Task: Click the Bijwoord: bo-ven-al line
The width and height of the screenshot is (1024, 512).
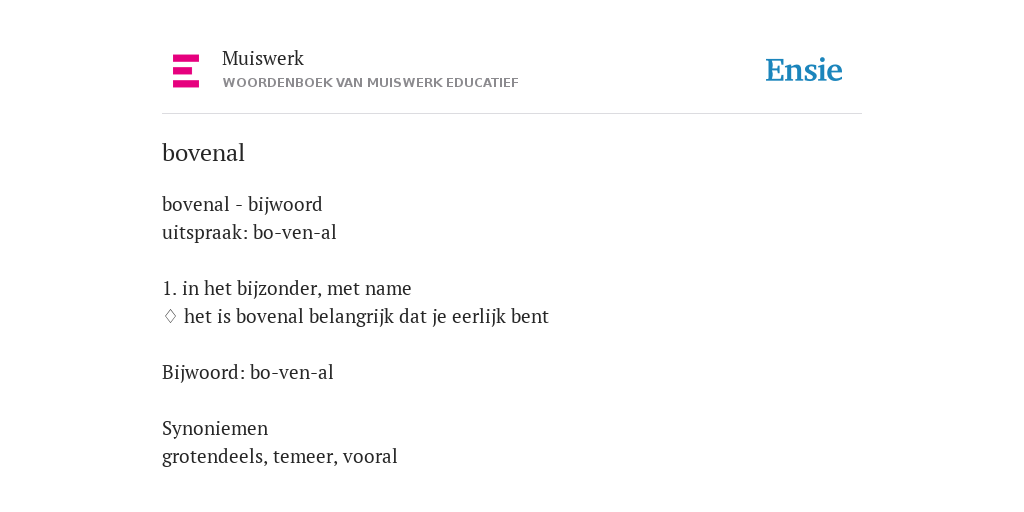Action: (248, 373)
